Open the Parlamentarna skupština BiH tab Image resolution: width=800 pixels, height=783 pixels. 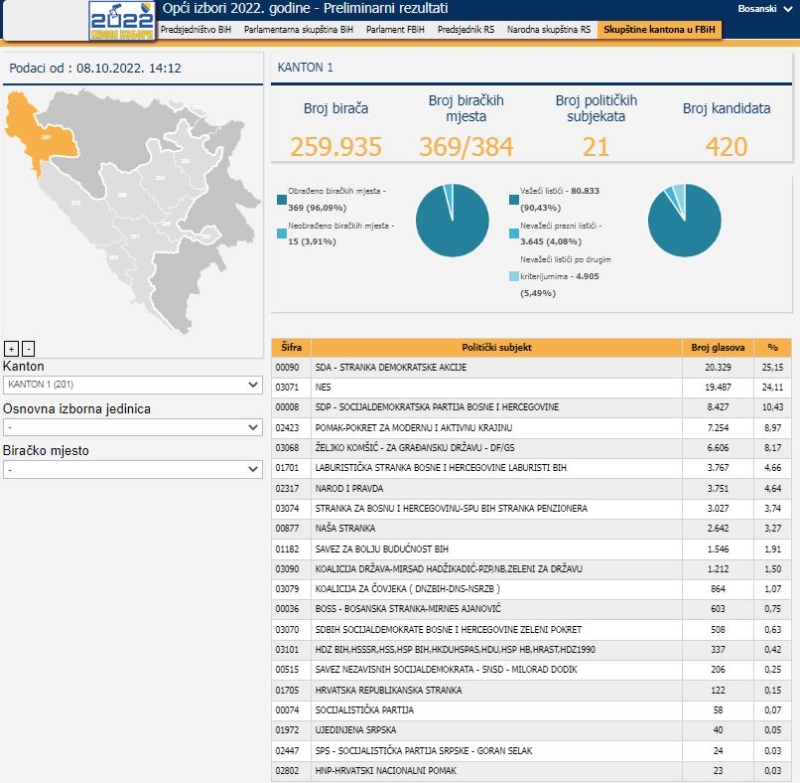tap(298, 30)
